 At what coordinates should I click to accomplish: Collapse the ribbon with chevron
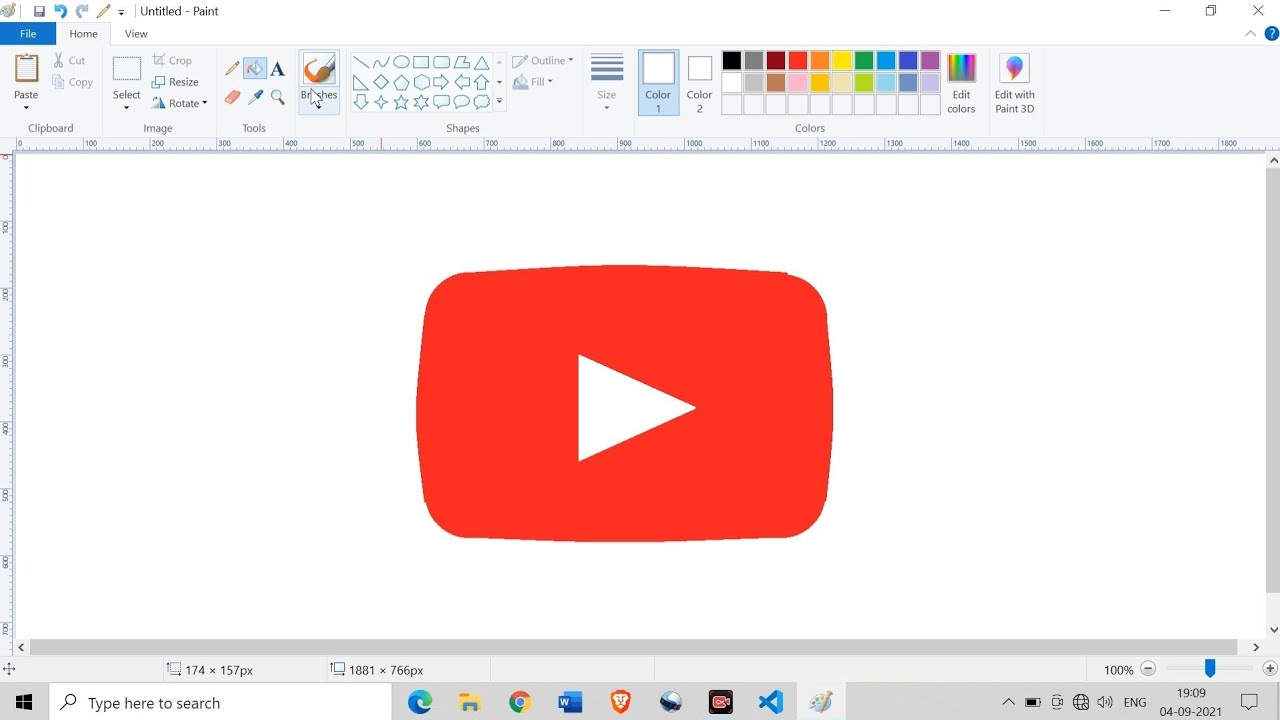[x=1250, y=34]
